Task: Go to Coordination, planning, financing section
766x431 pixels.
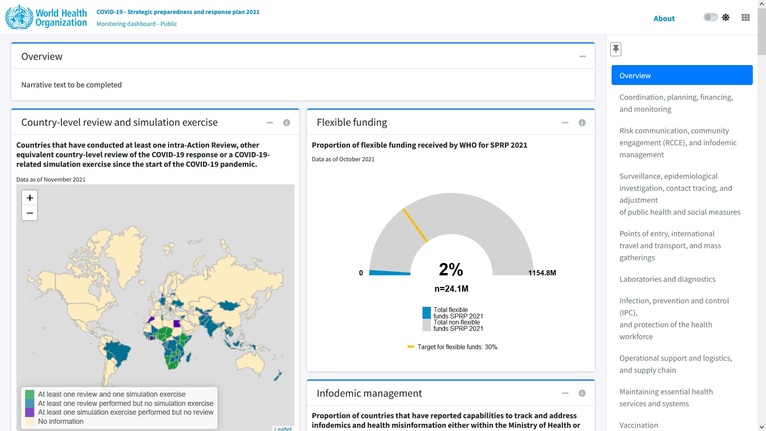Action: [682, 103]
